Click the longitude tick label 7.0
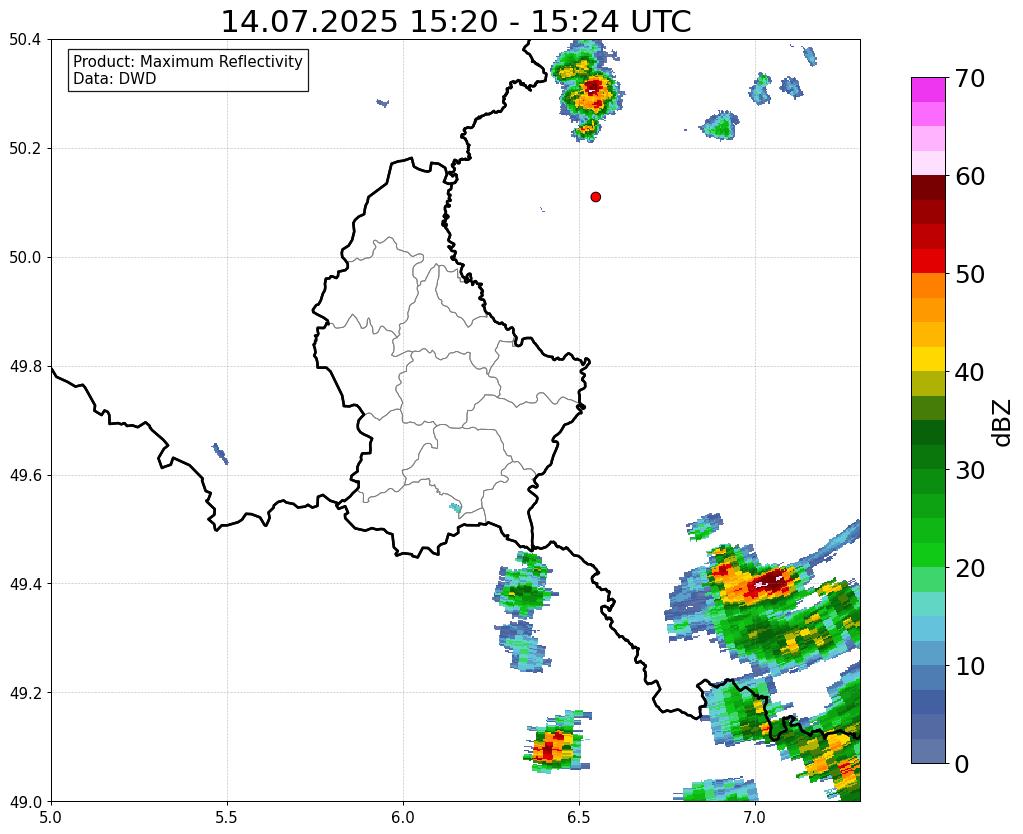Image resolution: width=1023 pixels, height=834 pixels. pyautogui.click(x=755, y=817)
